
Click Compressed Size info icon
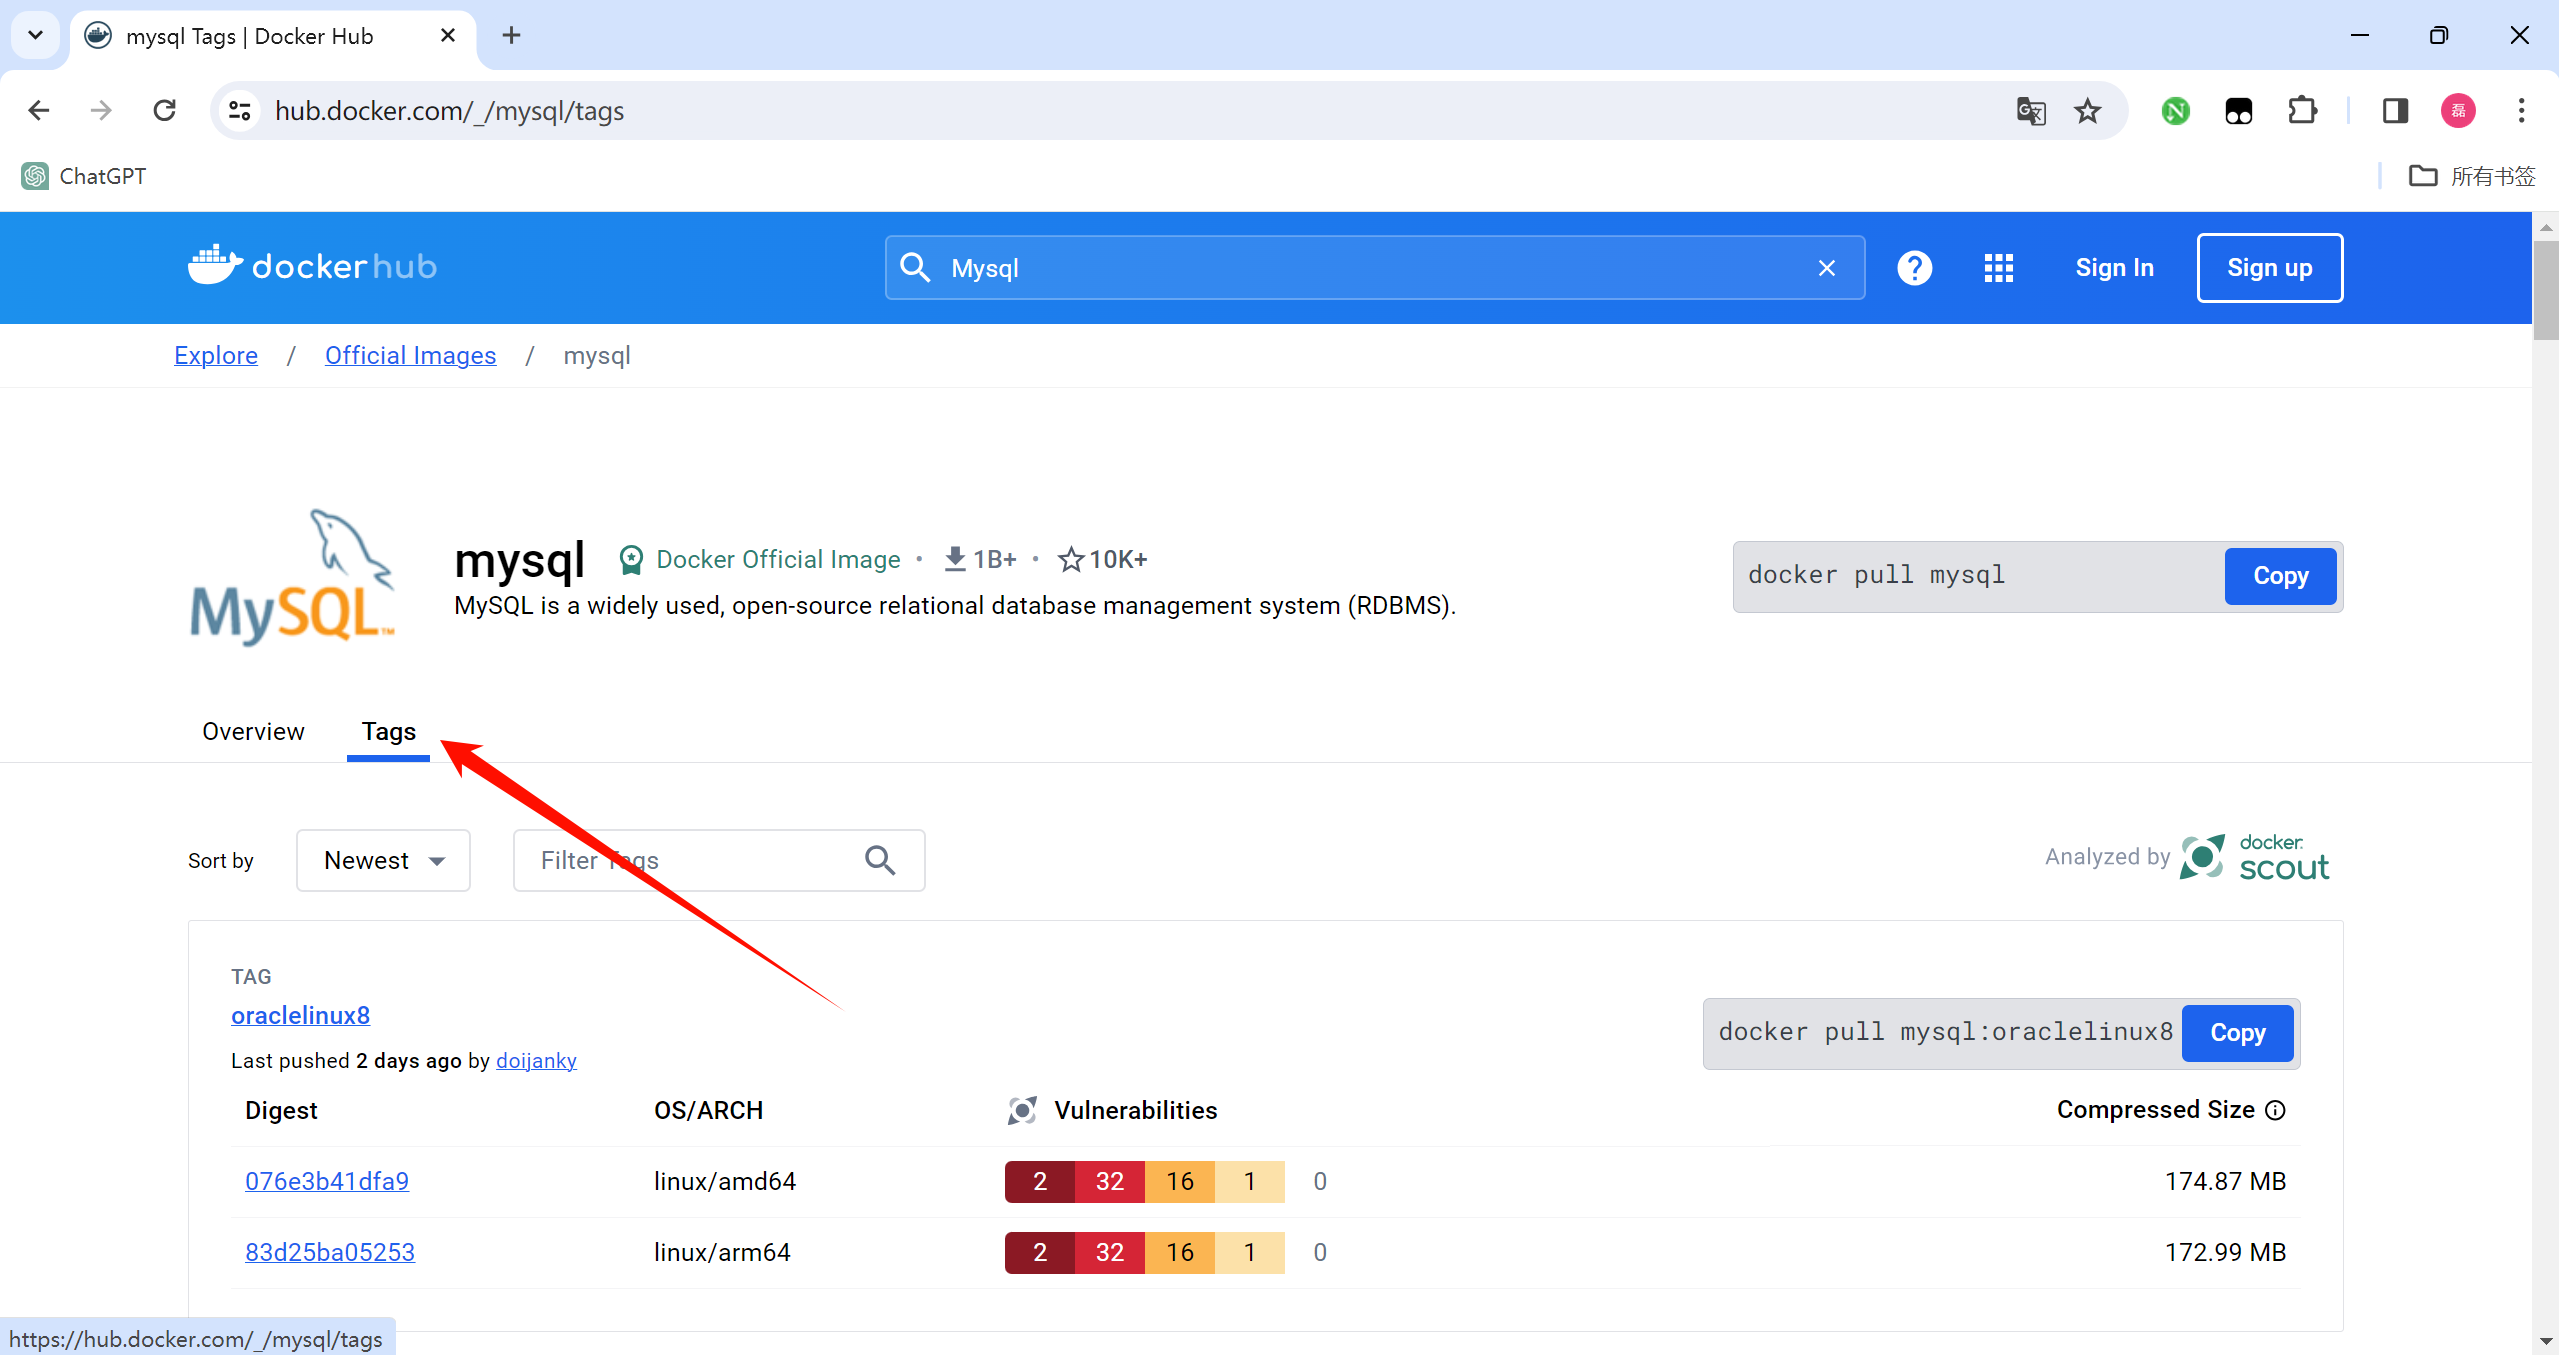(2276, 1110)
